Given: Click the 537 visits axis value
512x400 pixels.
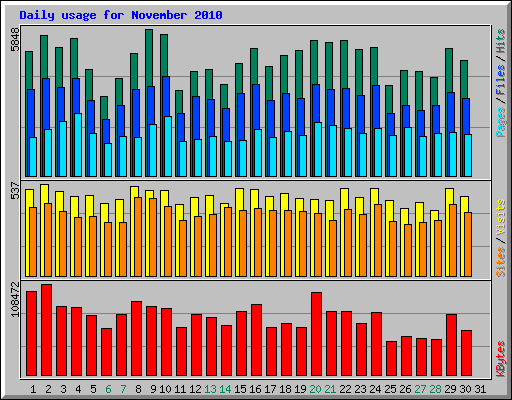Looking at the screenshot, I should coord(15,191).
